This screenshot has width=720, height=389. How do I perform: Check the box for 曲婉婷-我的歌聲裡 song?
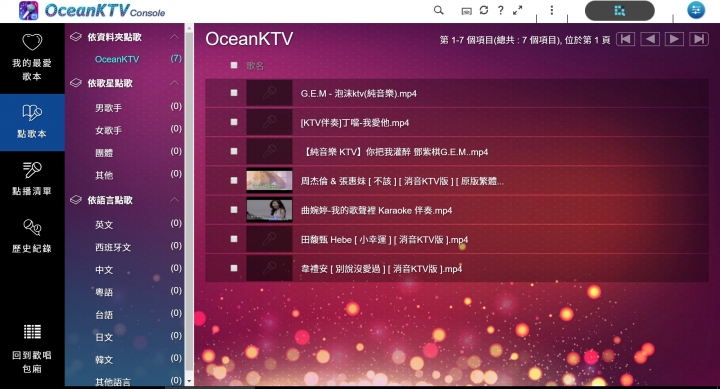tap(234, 210)
